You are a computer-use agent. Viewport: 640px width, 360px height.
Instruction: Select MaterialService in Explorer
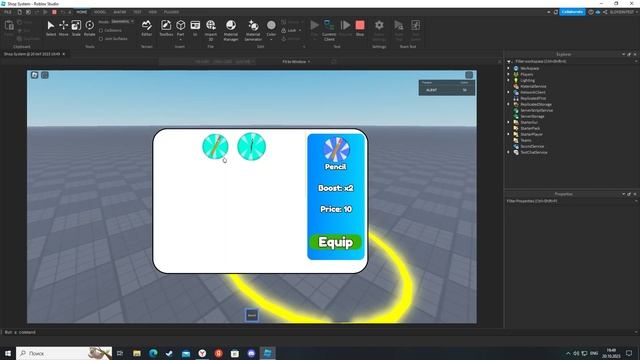click(533, 86)
